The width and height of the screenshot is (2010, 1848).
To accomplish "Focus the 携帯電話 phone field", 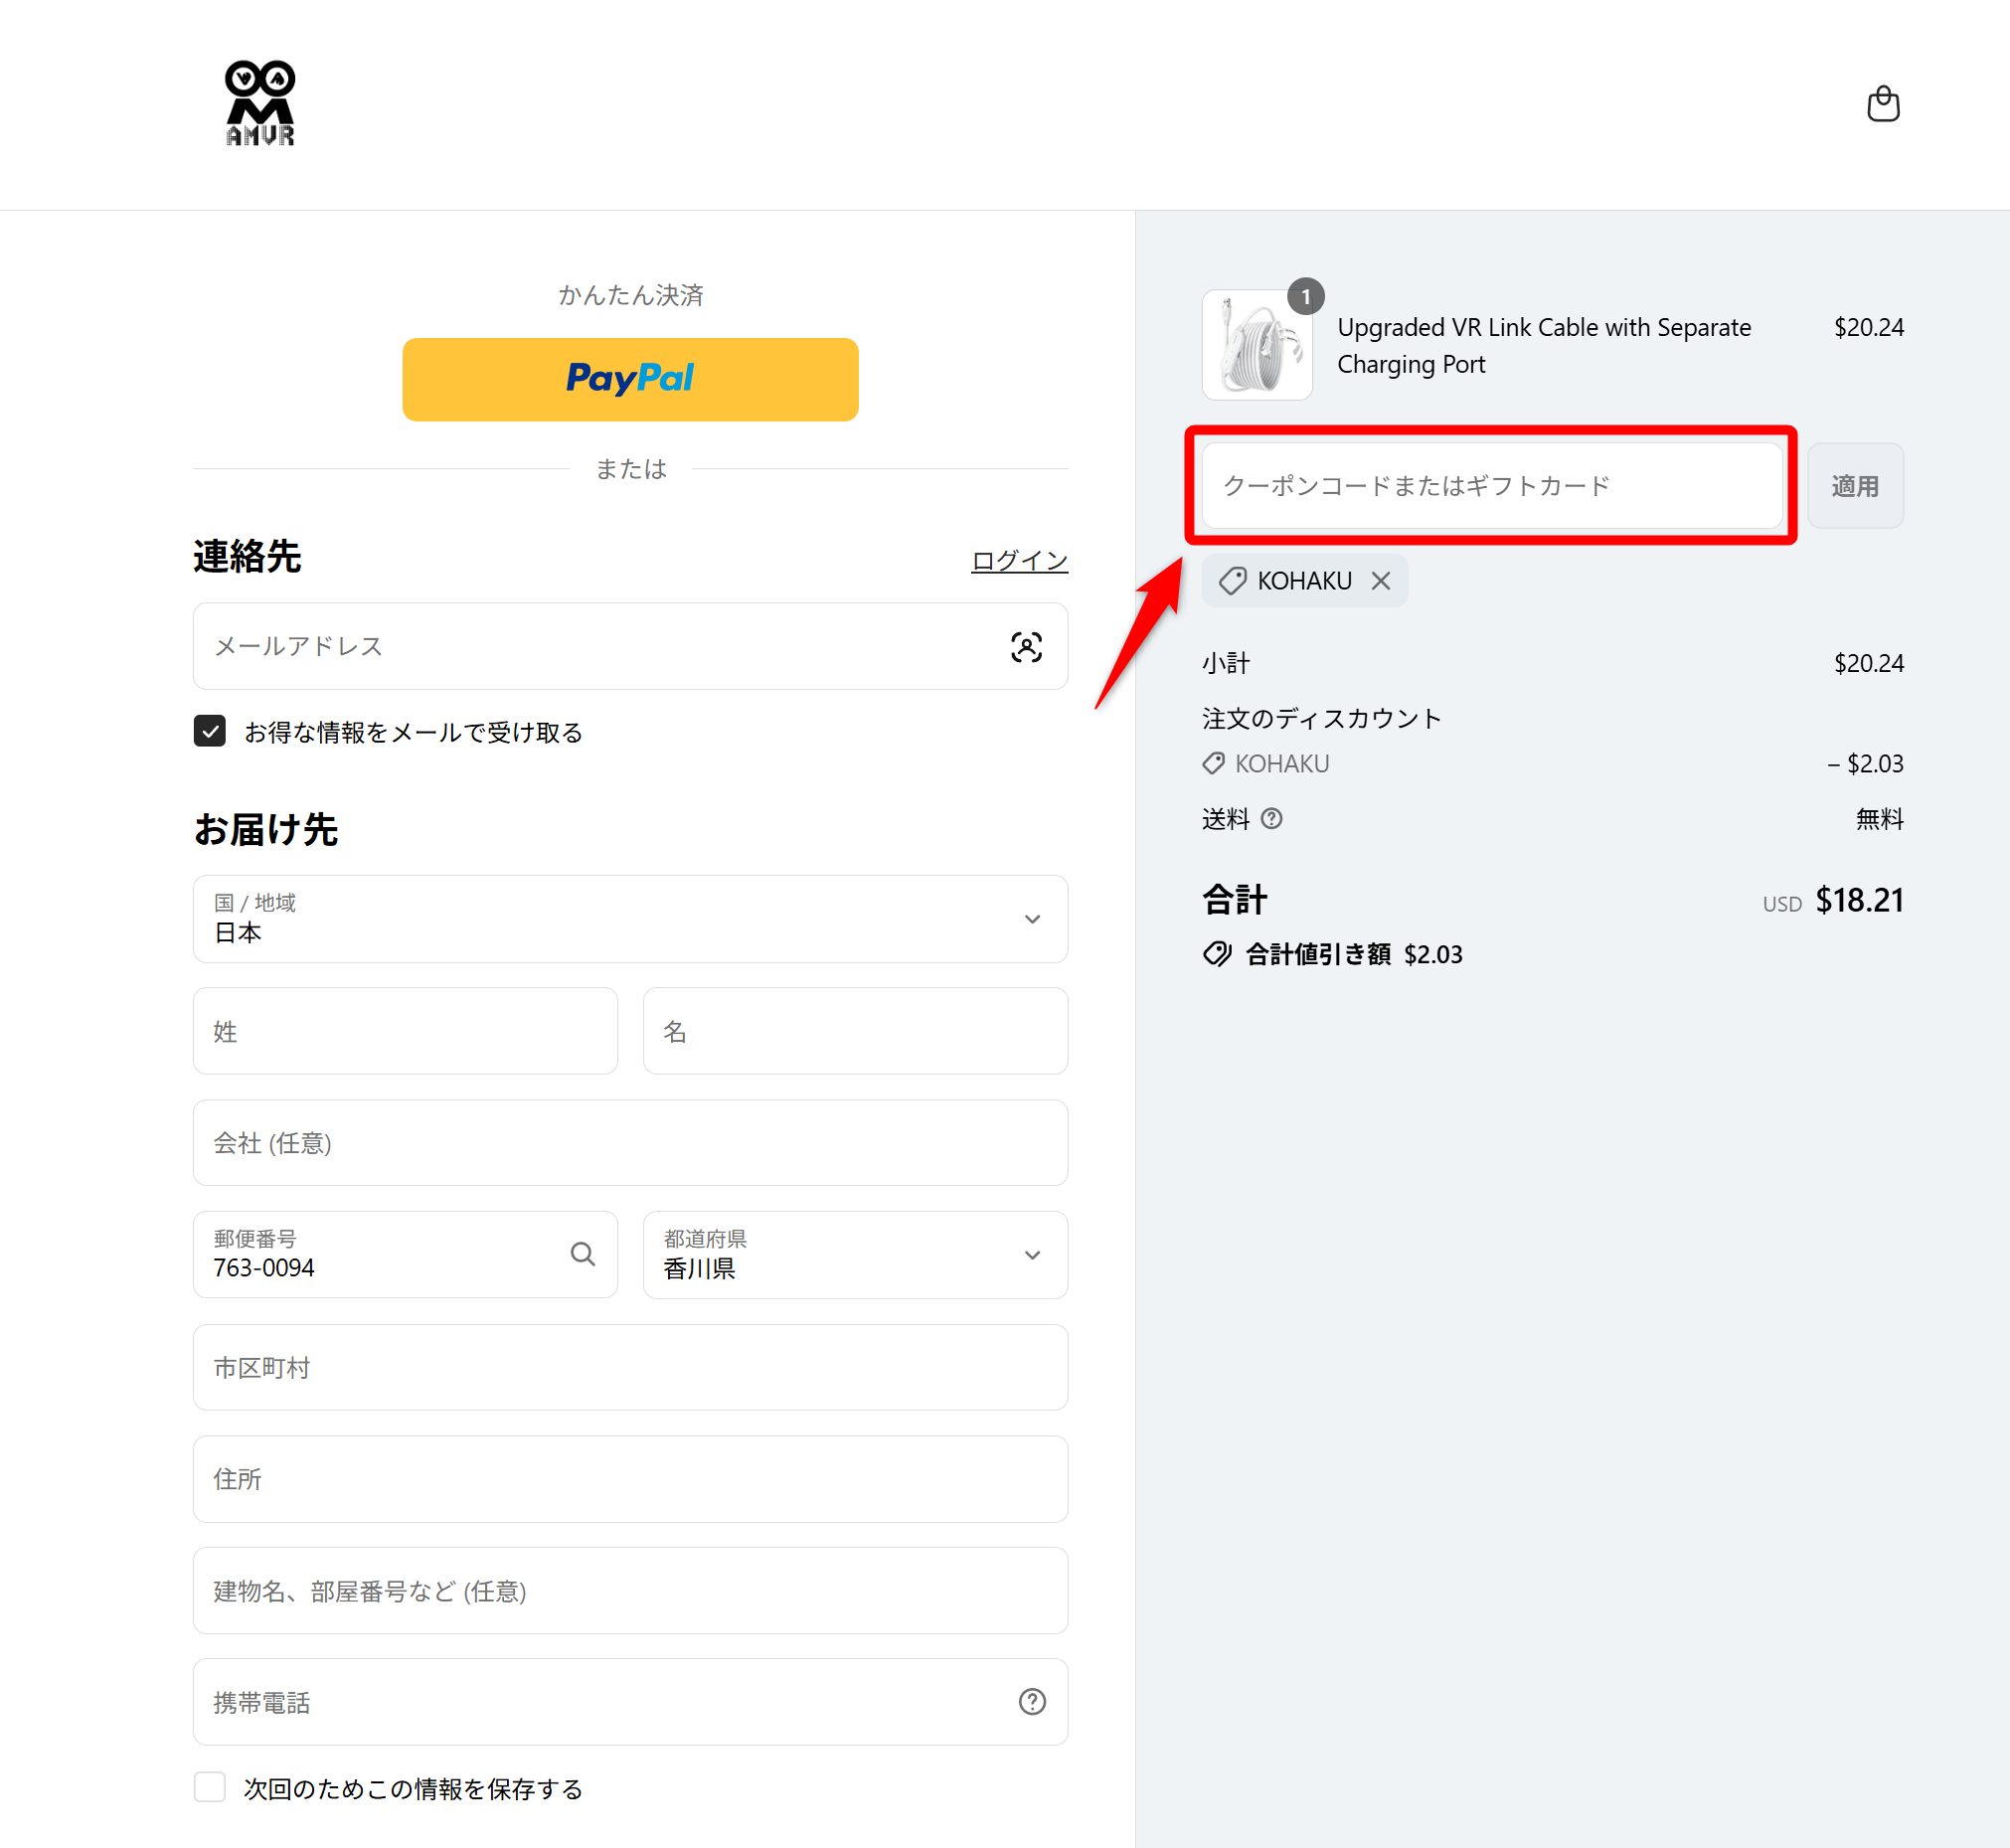I will pos(630,1702).
